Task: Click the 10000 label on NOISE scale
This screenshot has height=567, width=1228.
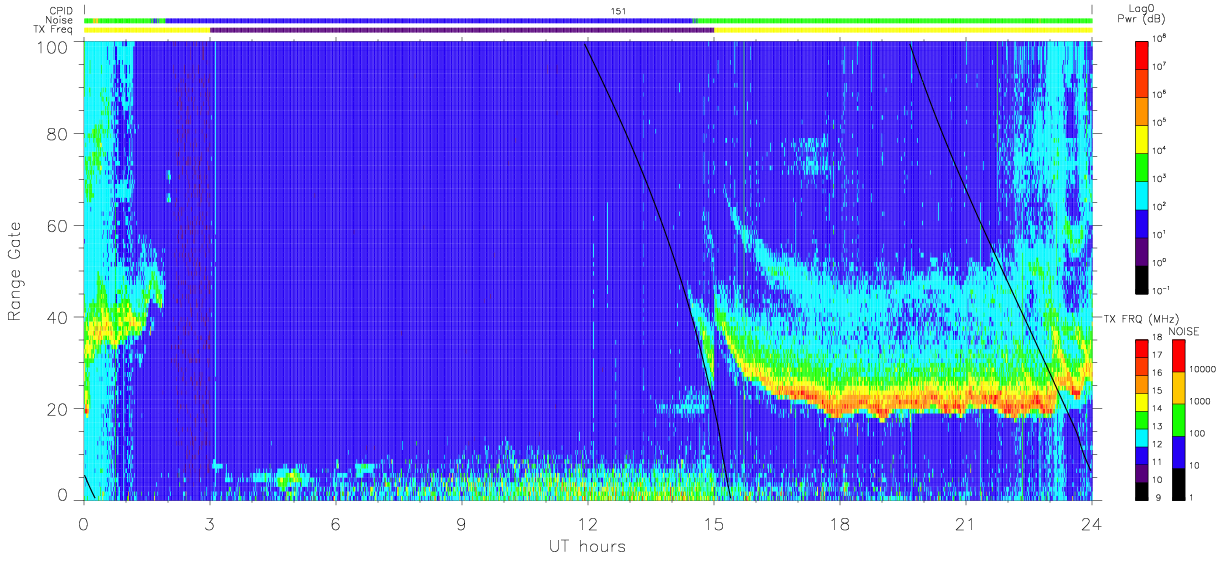Action: click(1204, 371)
